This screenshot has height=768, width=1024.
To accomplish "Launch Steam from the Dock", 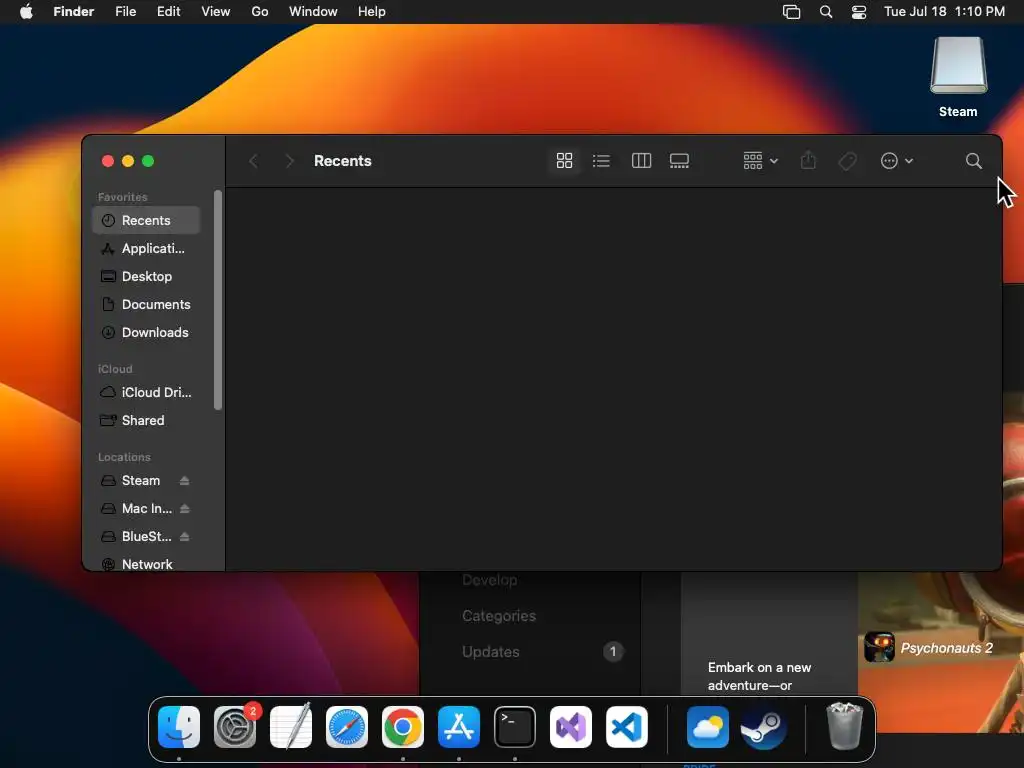I will point(764,727).
